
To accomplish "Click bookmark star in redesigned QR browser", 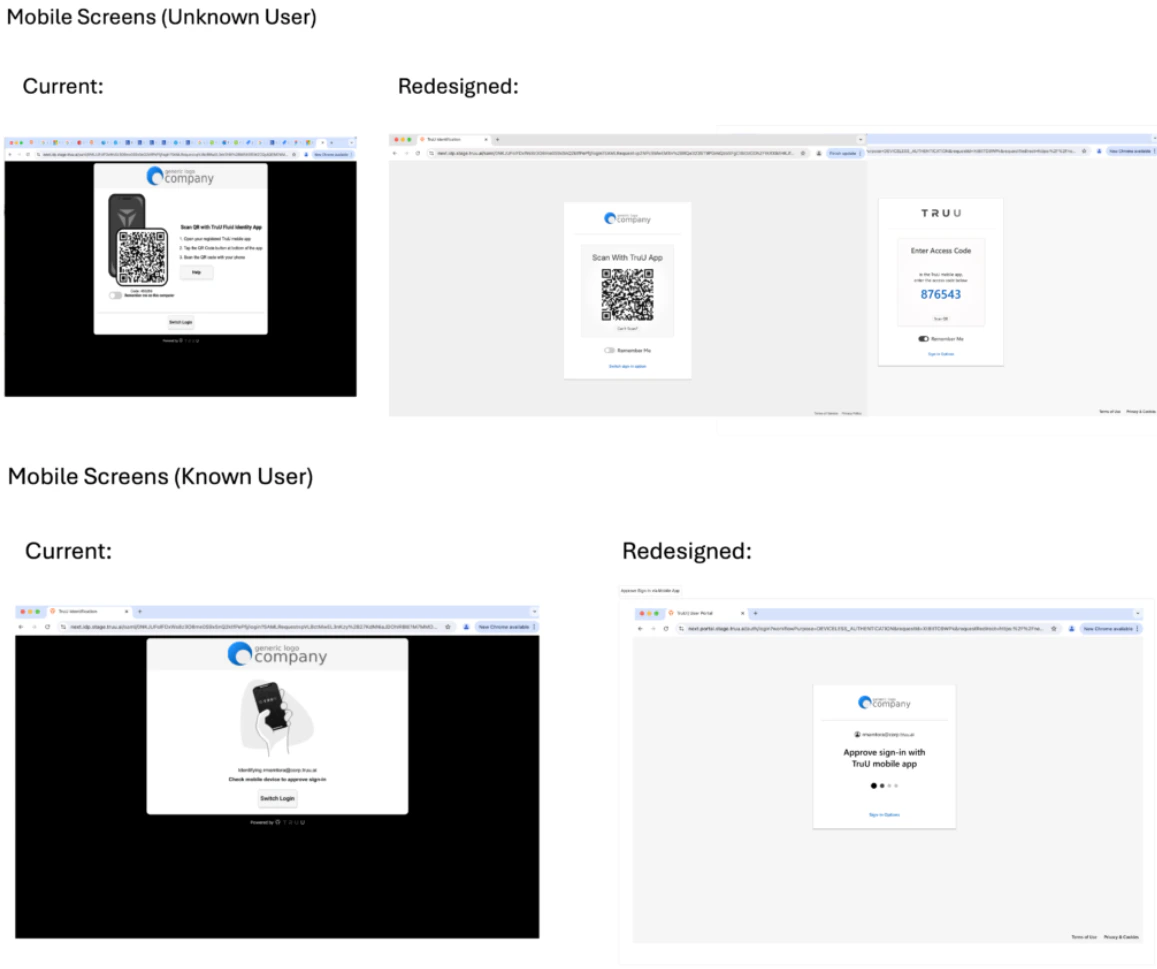I will [x=803, y=153].
